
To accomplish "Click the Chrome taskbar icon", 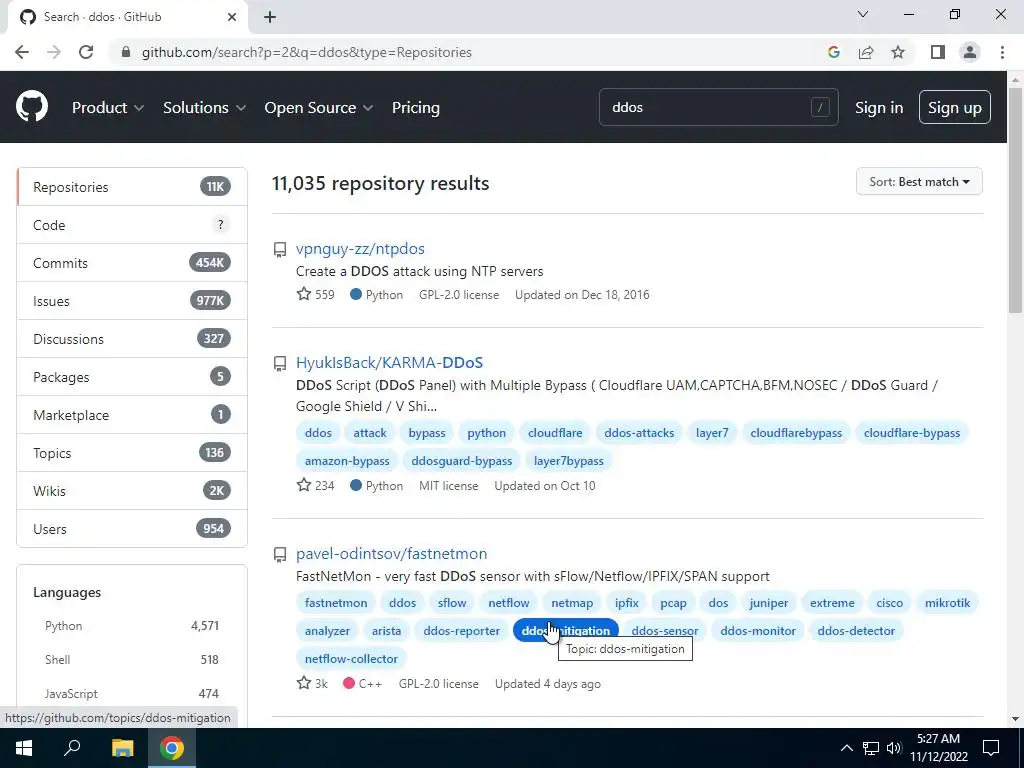I will click(x=172, y=748).
